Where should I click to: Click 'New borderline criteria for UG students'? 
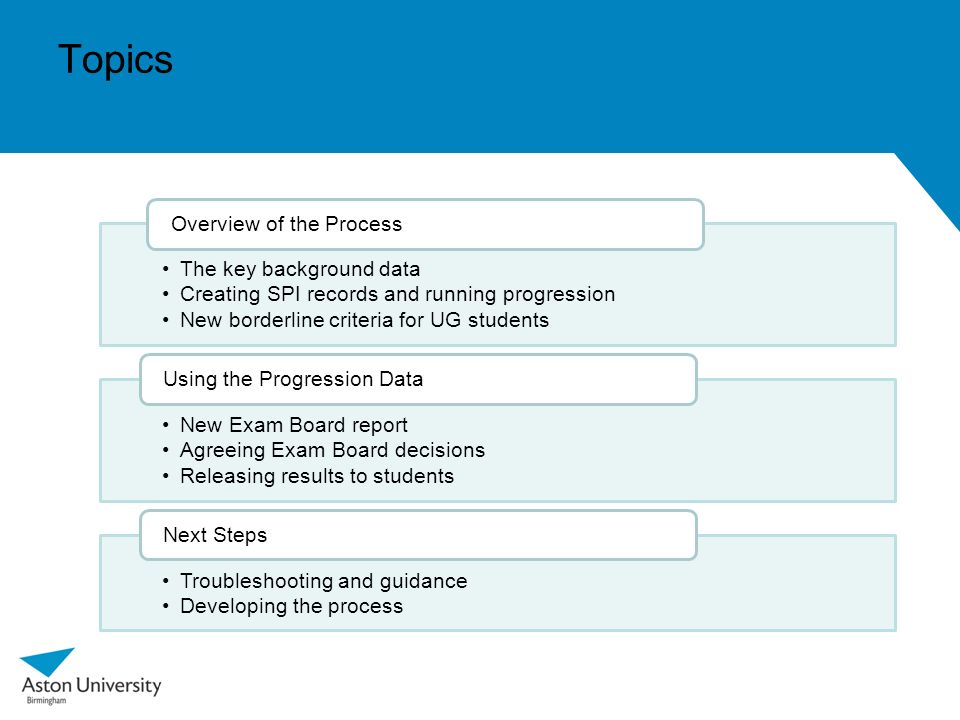point(364,320)
